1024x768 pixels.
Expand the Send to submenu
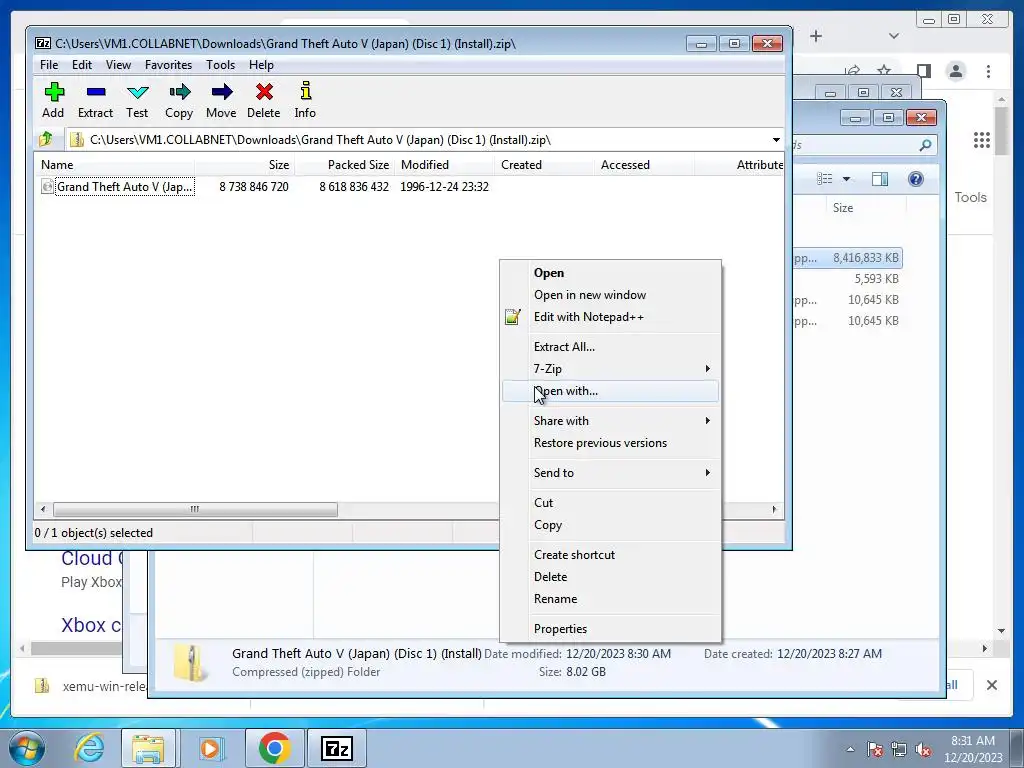pos(610,473)
